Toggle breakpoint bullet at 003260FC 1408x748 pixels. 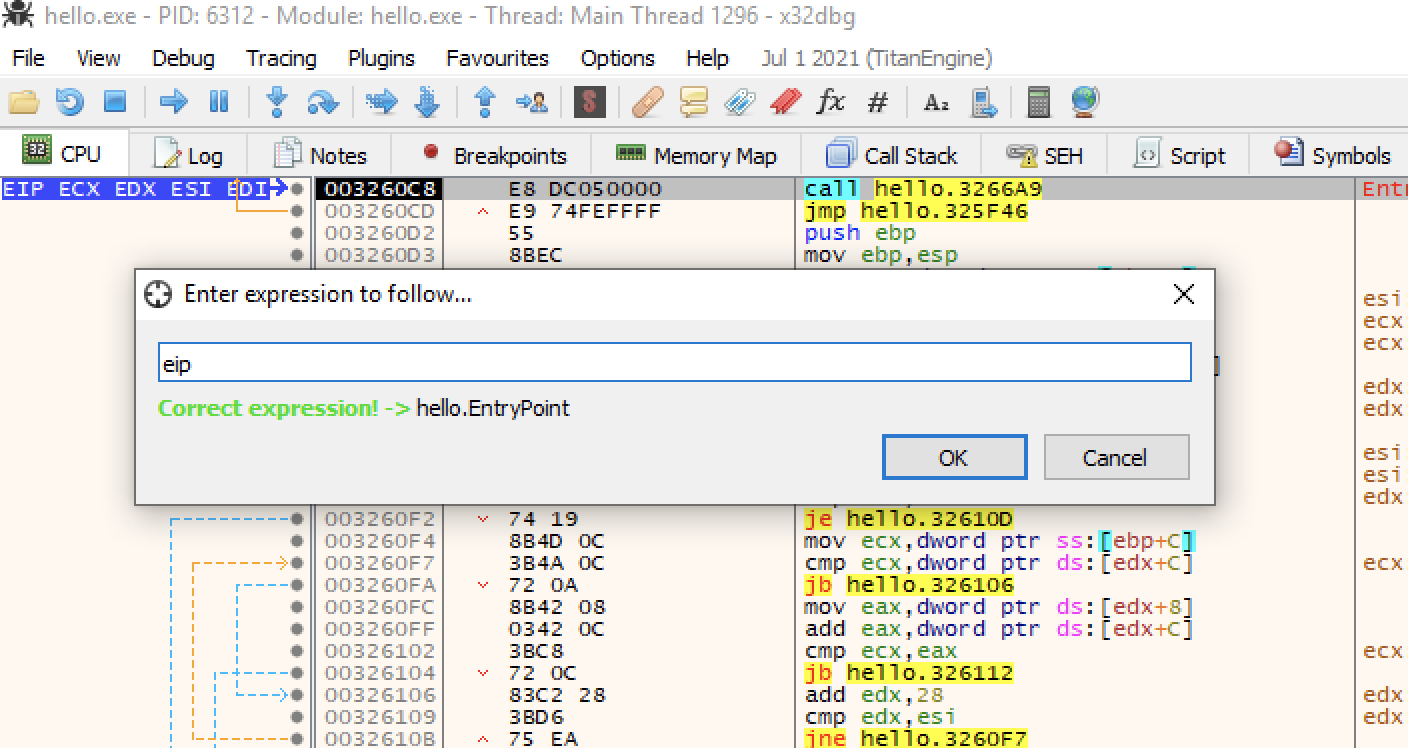point(296,607)
